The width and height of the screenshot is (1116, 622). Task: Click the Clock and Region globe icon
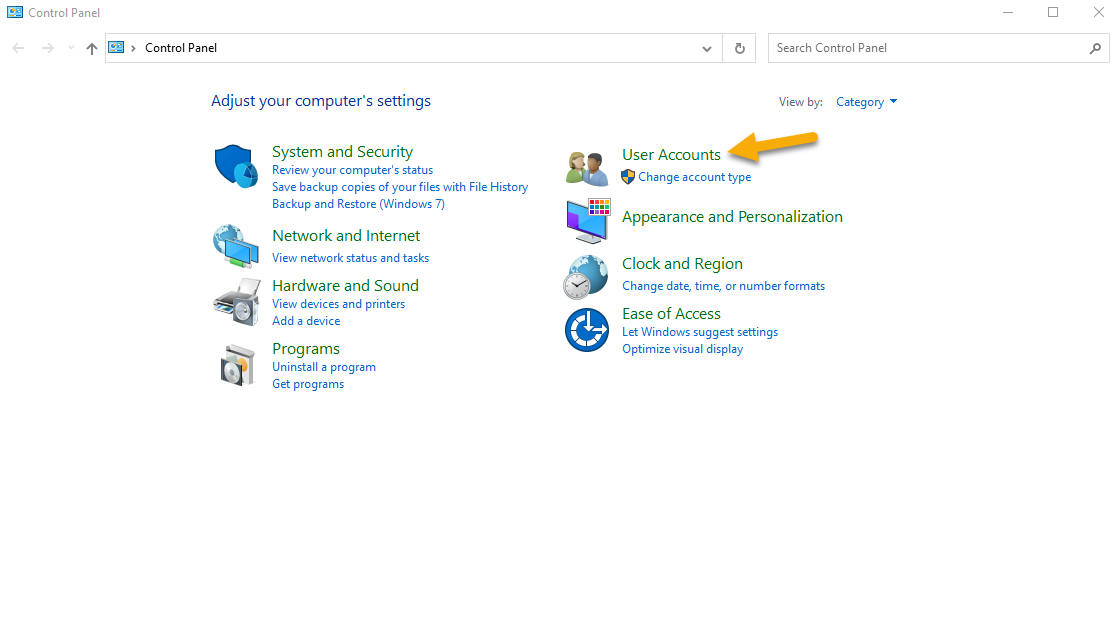pyautogui.click(x=586, y=276)
